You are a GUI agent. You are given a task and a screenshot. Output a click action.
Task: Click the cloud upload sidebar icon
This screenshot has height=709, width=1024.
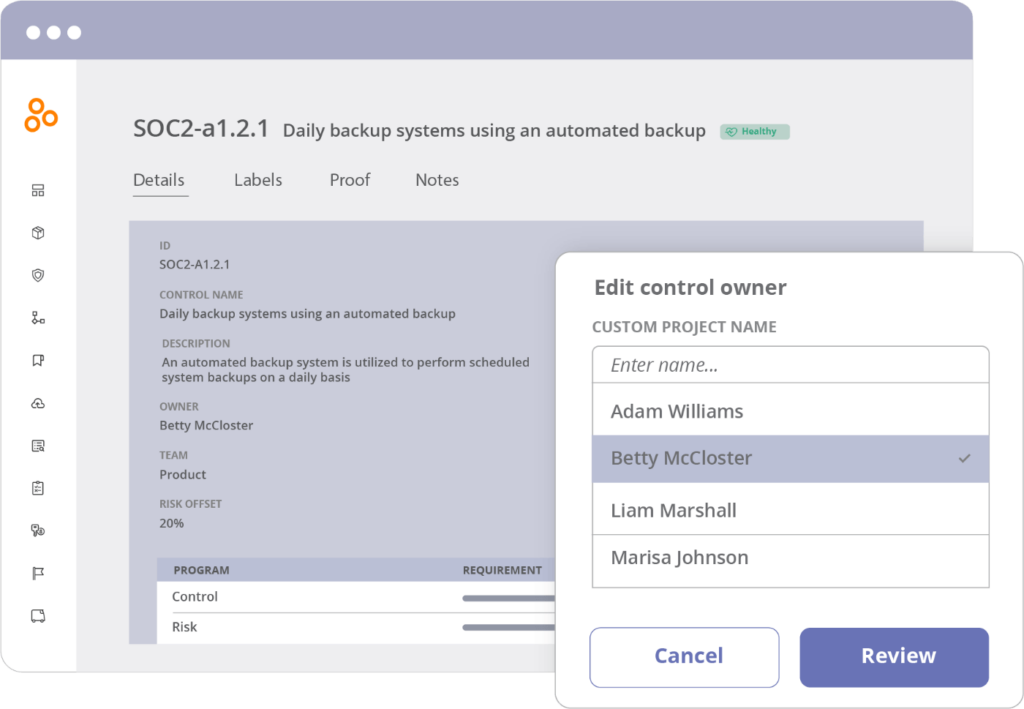tap(38, 404)
